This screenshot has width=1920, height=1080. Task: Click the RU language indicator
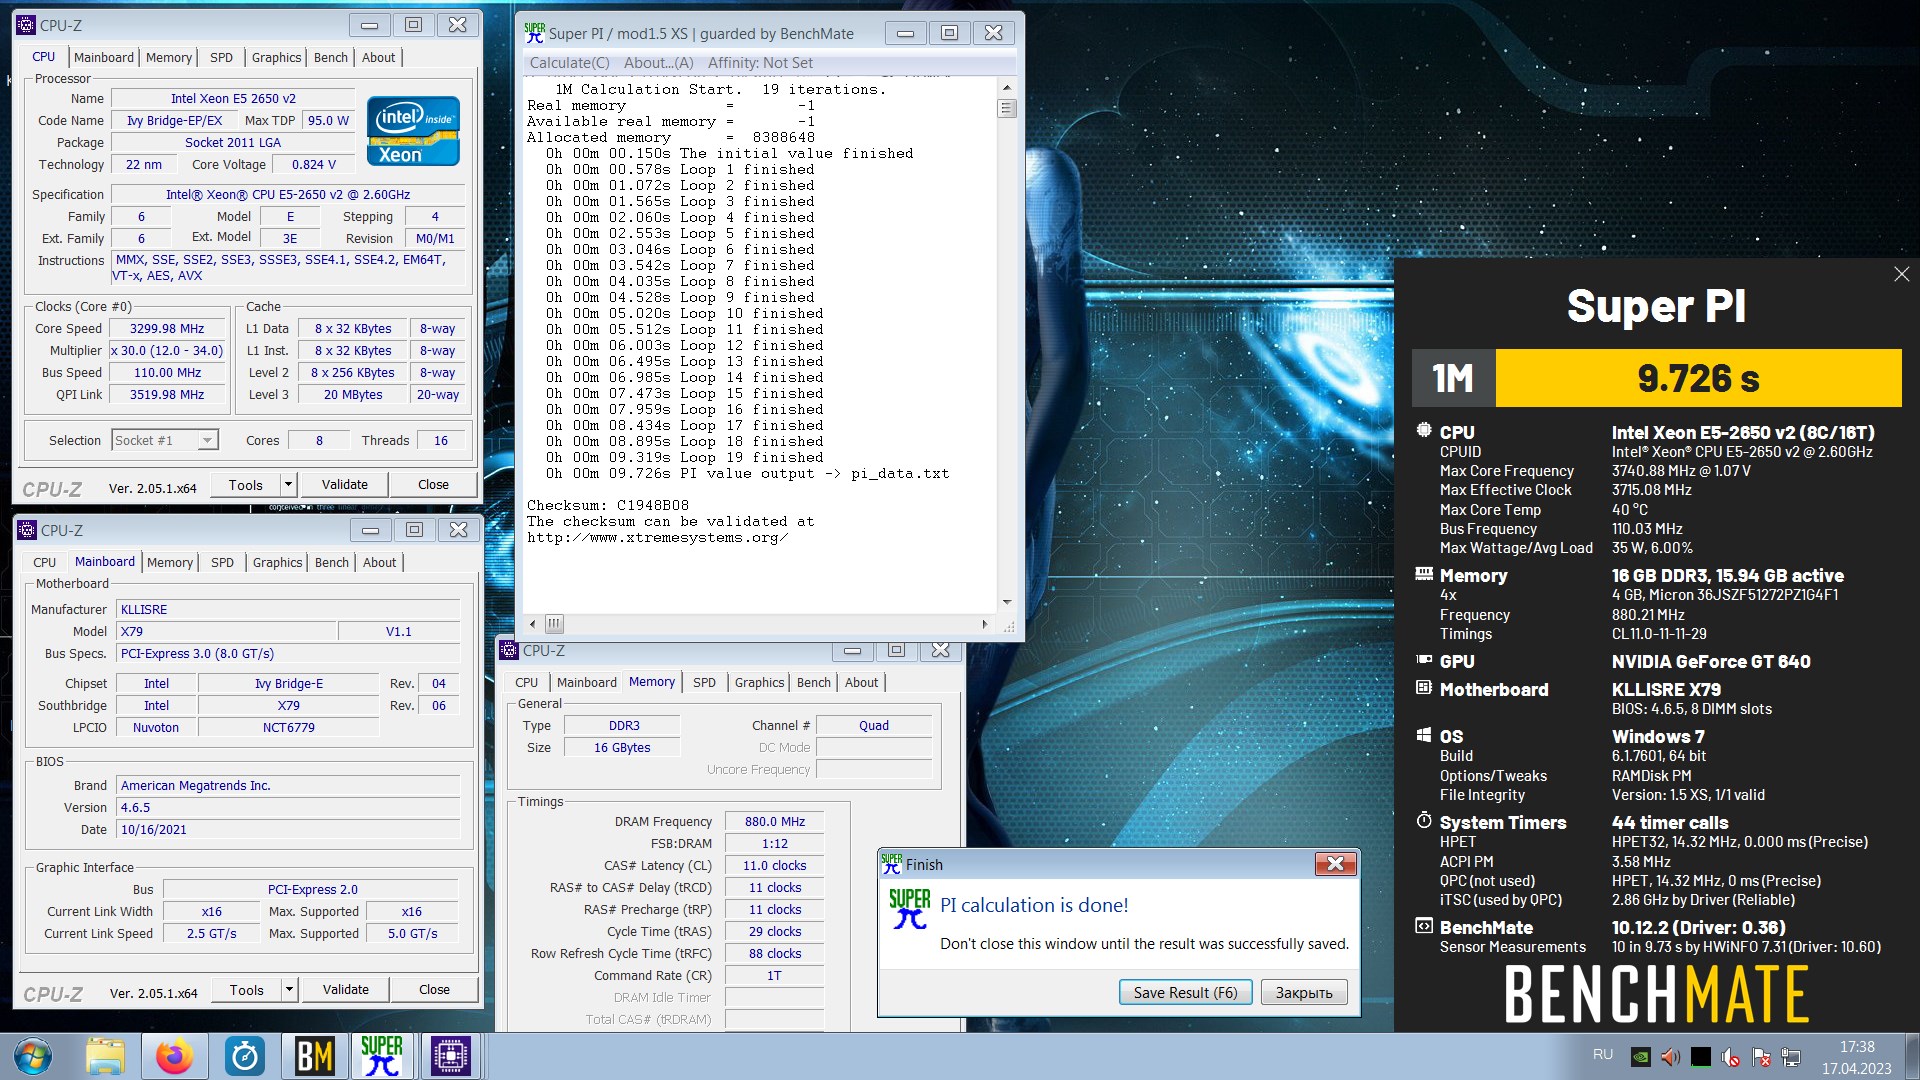(1603, 1054)
